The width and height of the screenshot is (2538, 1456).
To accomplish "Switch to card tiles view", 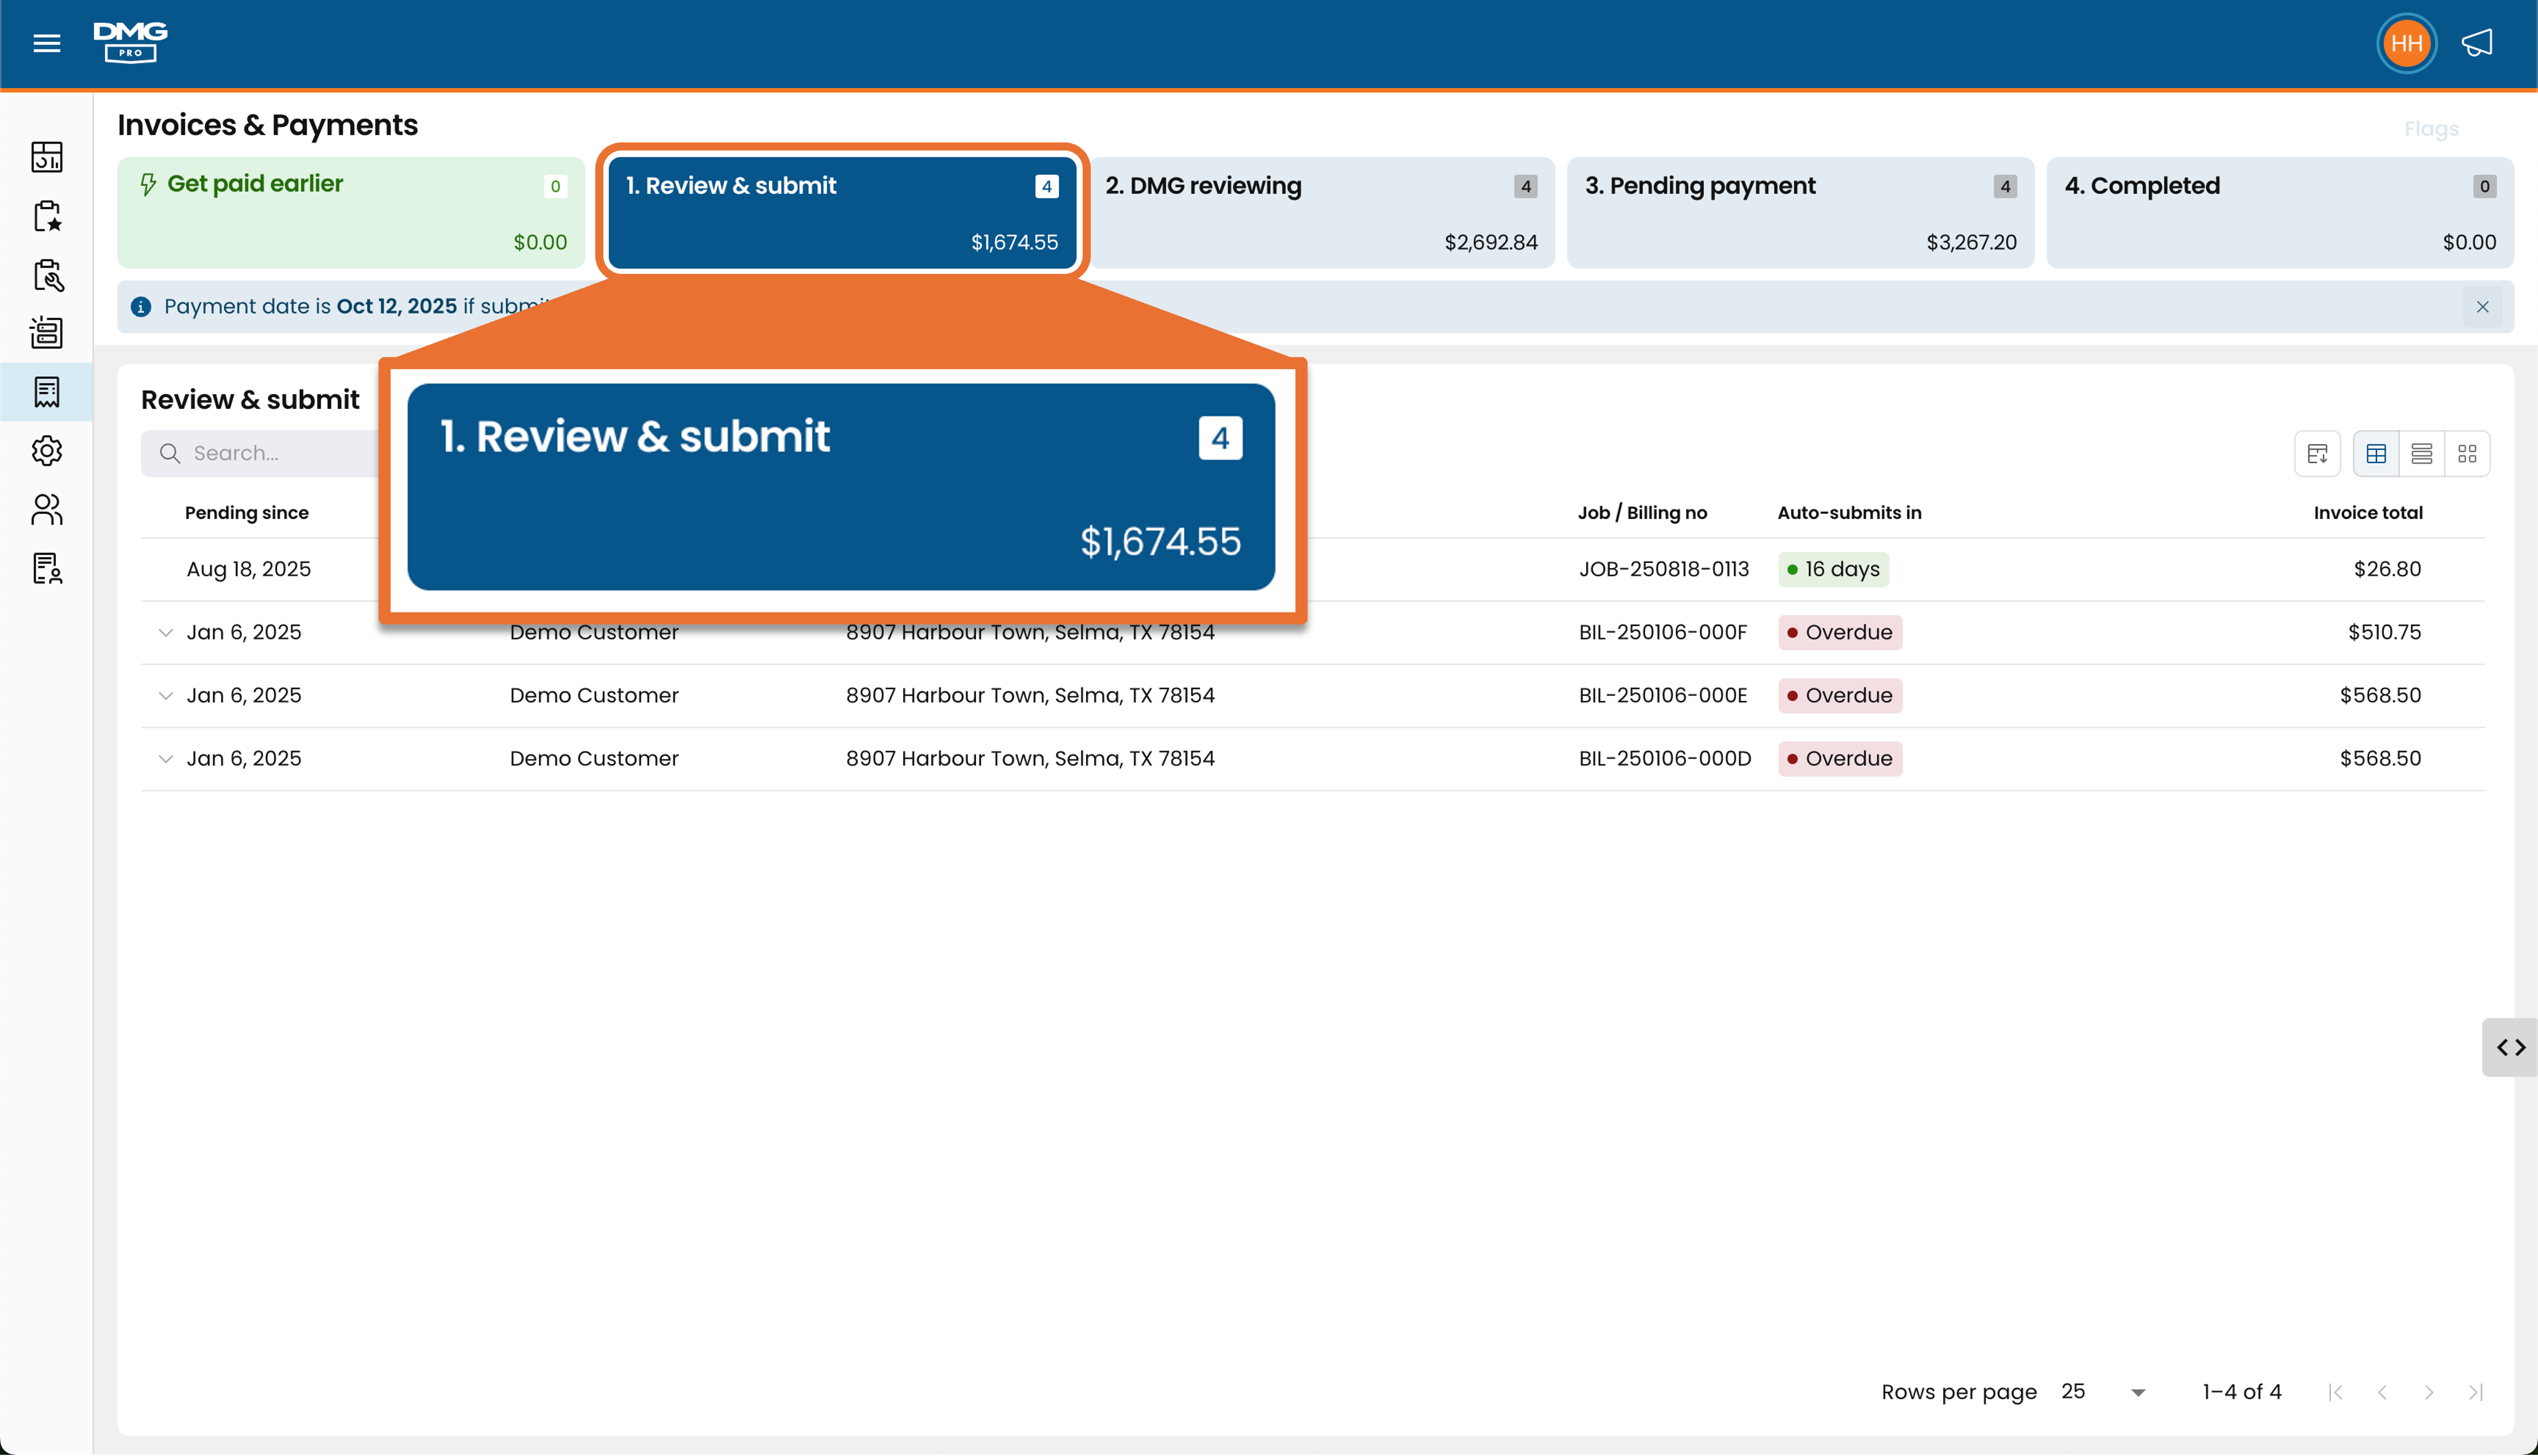I will [2467, 453].
